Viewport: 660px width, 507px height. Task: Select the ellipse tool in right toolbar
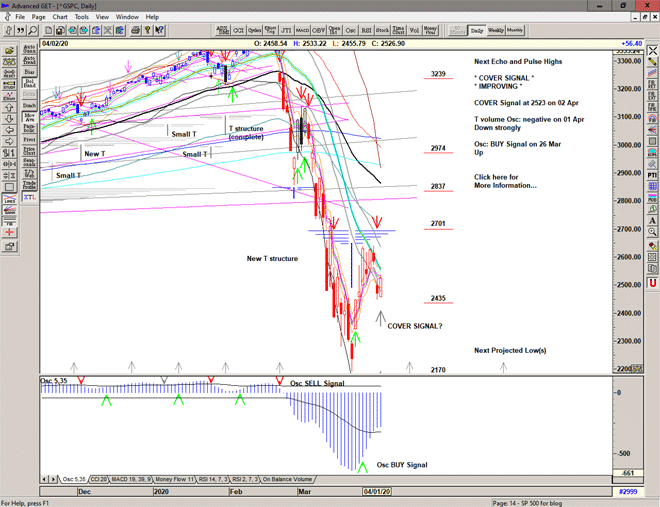point(652,152)
